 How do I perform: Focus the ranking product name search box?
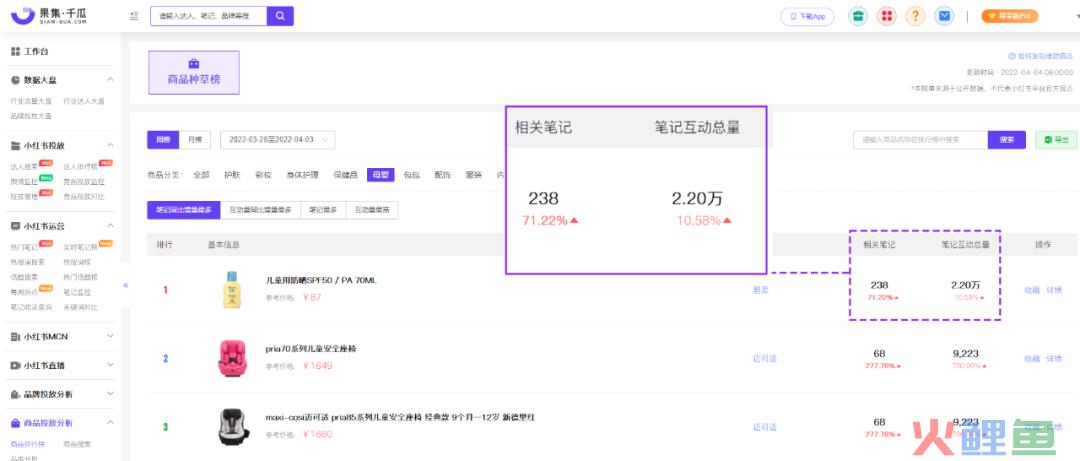tap(920, 140)
